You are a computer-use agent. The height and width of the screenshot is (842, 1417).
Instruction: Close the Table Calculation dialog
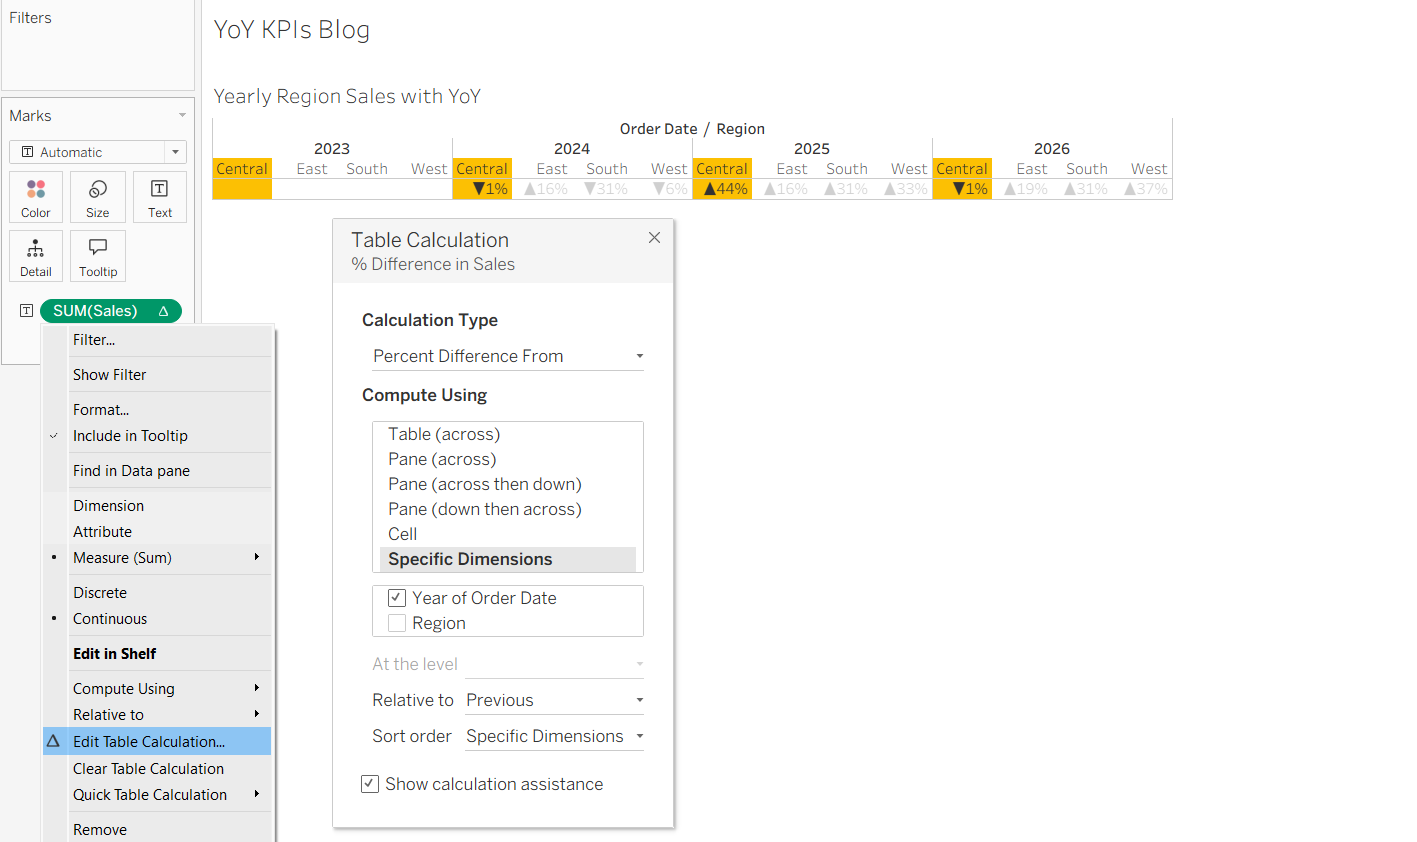[x=654, y=237]
